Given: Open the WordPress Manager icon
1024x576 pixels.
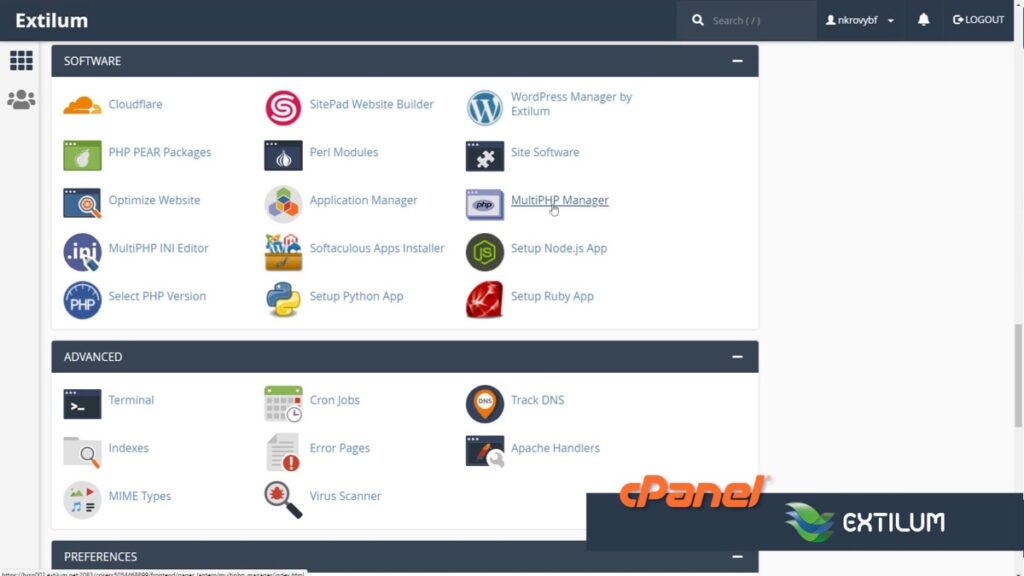Looking at the screenshot, I should (x=485, y=108).
